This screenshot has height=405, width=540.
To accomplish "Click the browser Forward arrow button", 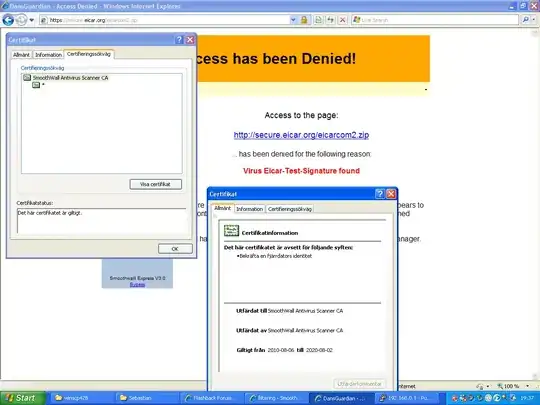I will [21, 20].
